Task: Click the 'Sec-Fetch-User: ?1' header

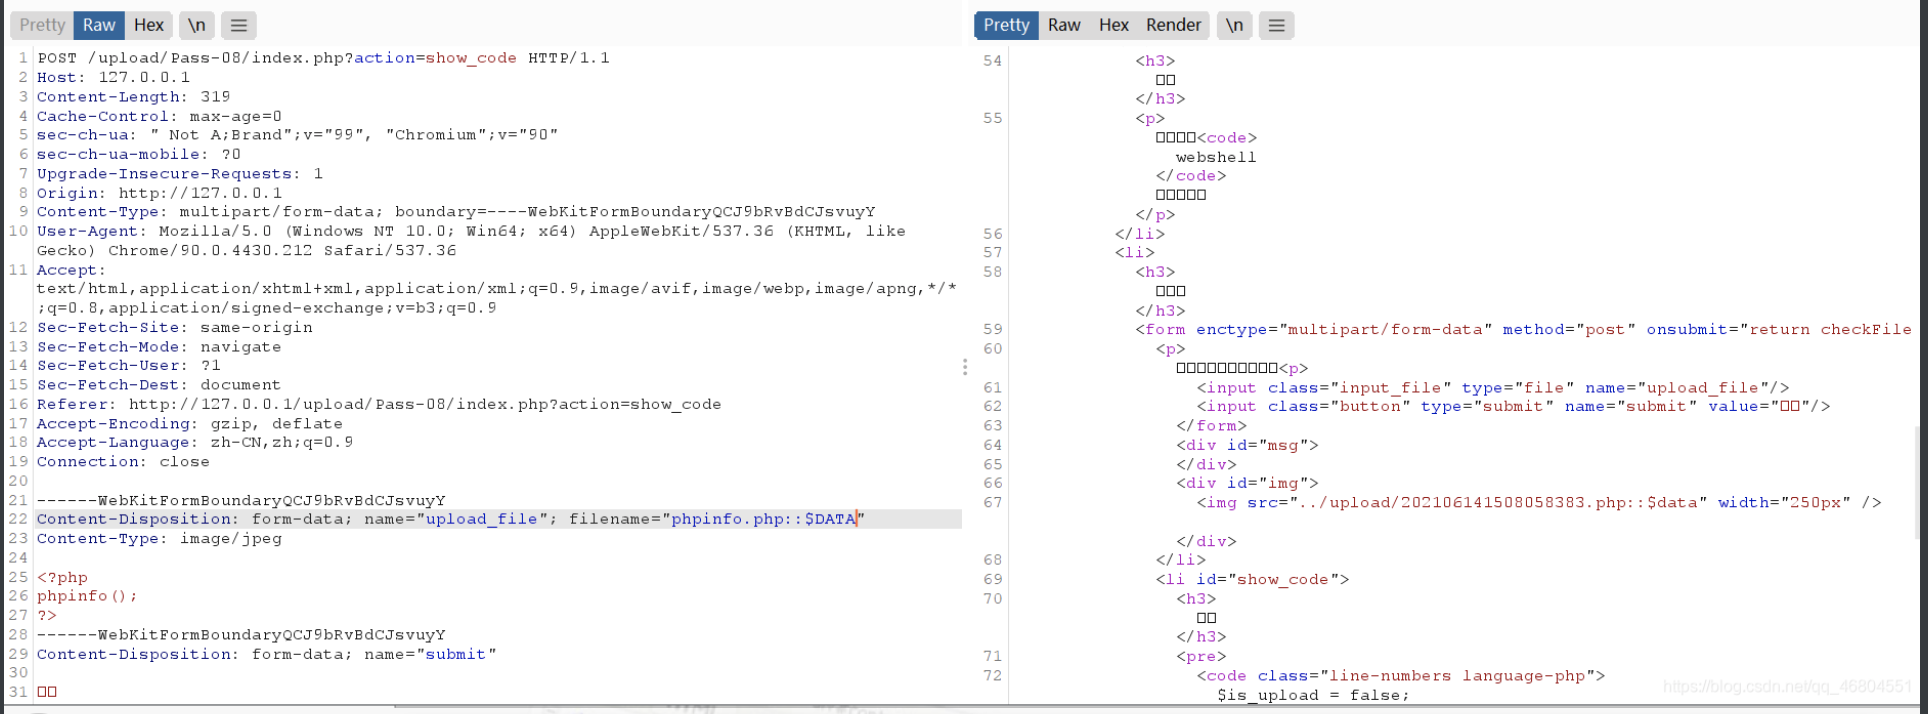Action: 129,366
